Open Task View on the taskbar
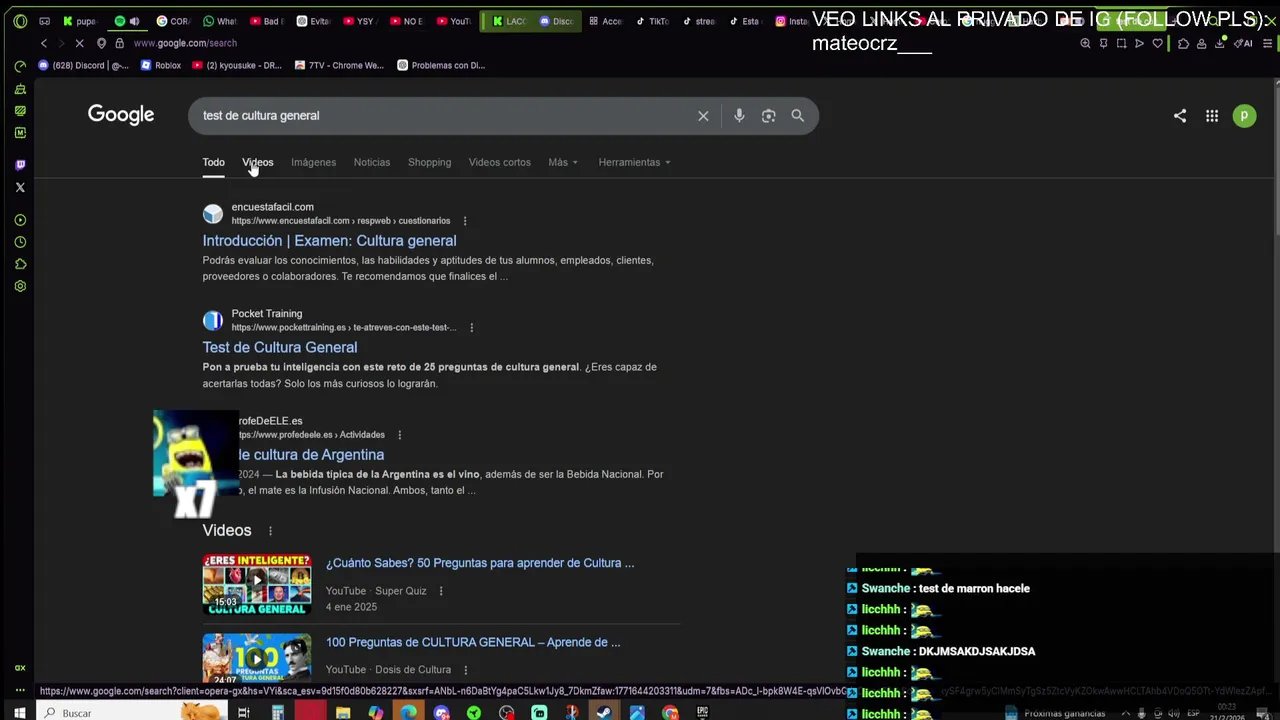 (243, 713)
